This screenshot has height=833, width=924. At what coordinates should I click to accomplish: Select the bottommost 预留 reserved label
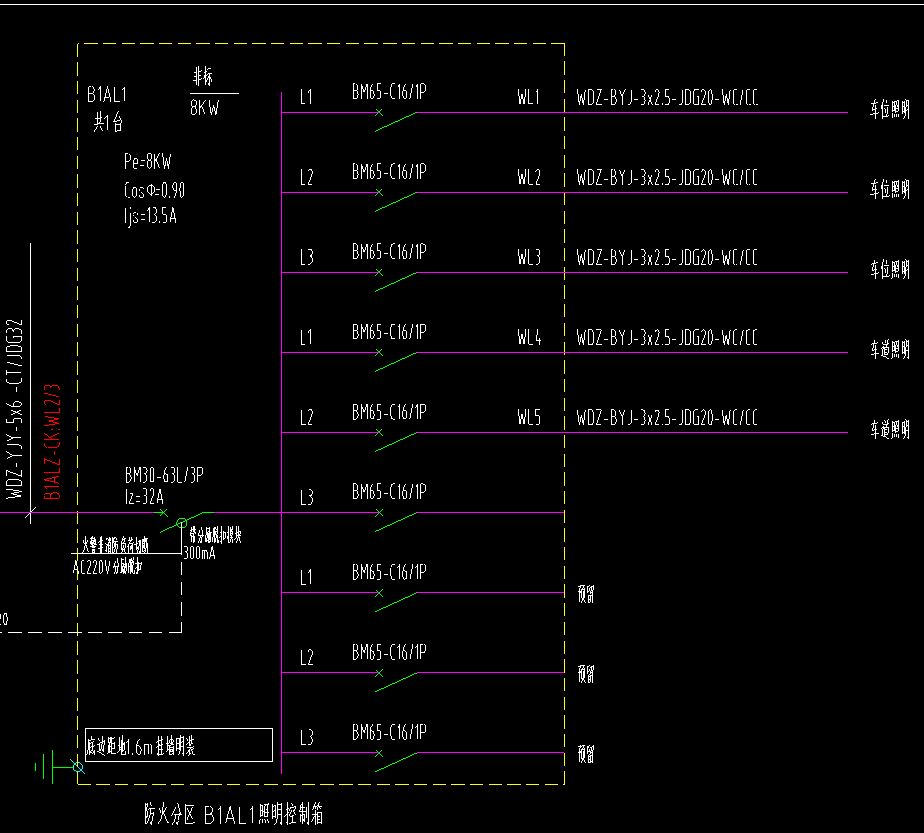click(x=586, y=754)
